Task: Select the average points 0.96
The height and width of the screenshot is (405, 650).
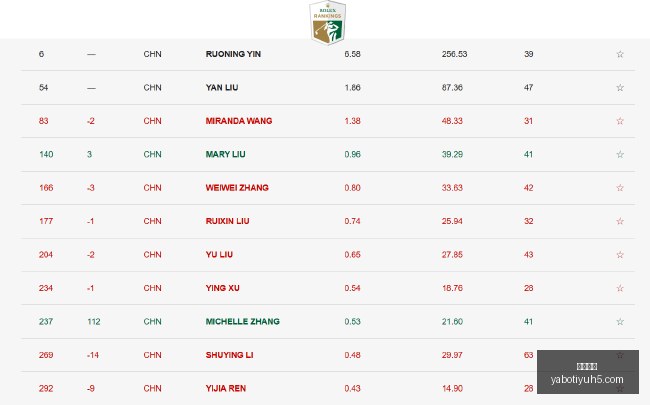Action: (x=352, y=154)
